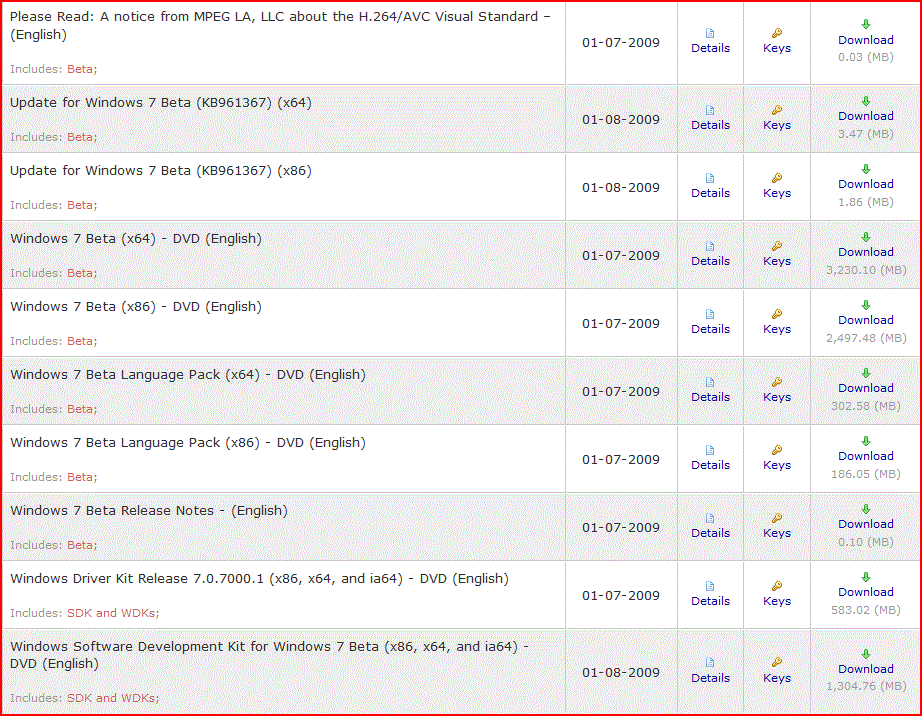922x716 pixels.
Task: Select date 01-08-2009 in KB961367 (x64) row
Action: coord(621,120)
